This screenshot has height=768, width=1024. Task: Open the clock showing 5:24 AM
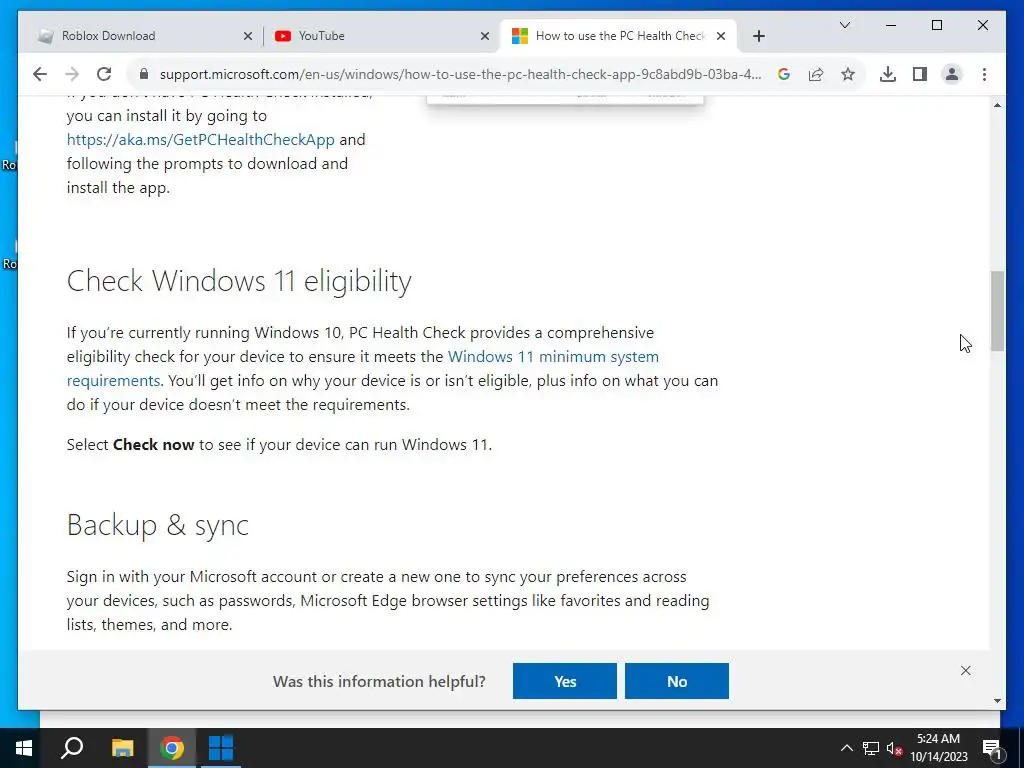(938, 748)
